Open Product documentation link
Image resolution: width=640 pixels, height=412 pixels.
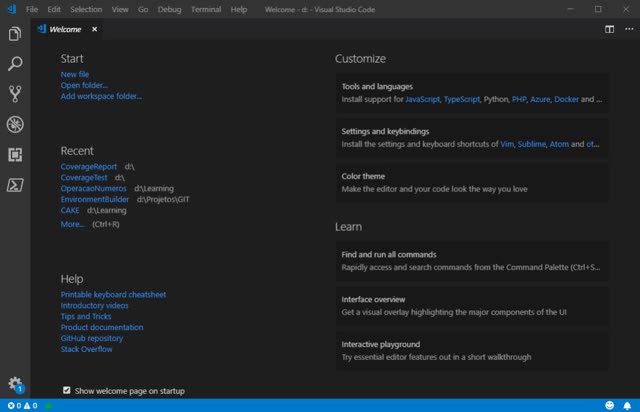pyautogui.click(x=102, y=327)
